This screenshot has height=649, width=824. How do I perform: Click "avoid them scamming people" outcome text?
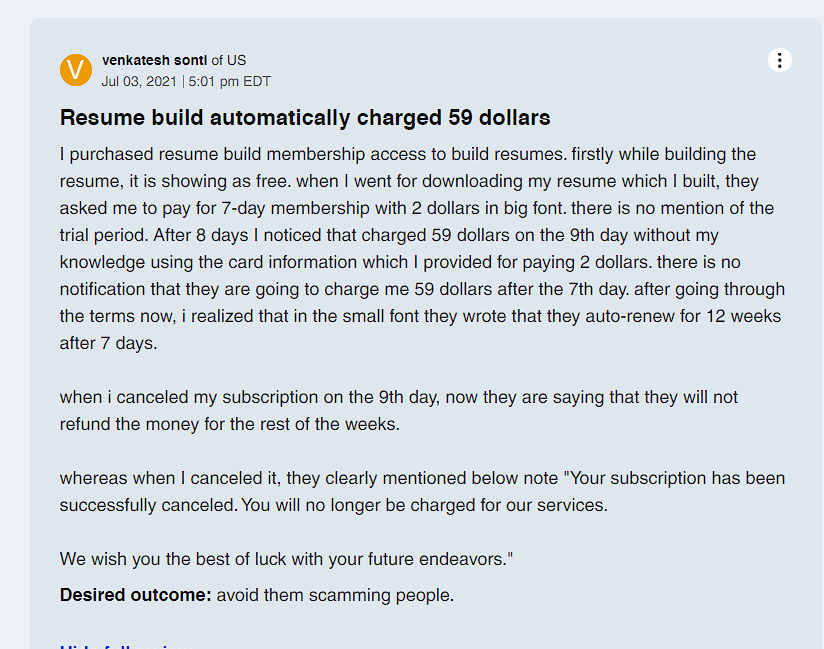tap(335, 595)
